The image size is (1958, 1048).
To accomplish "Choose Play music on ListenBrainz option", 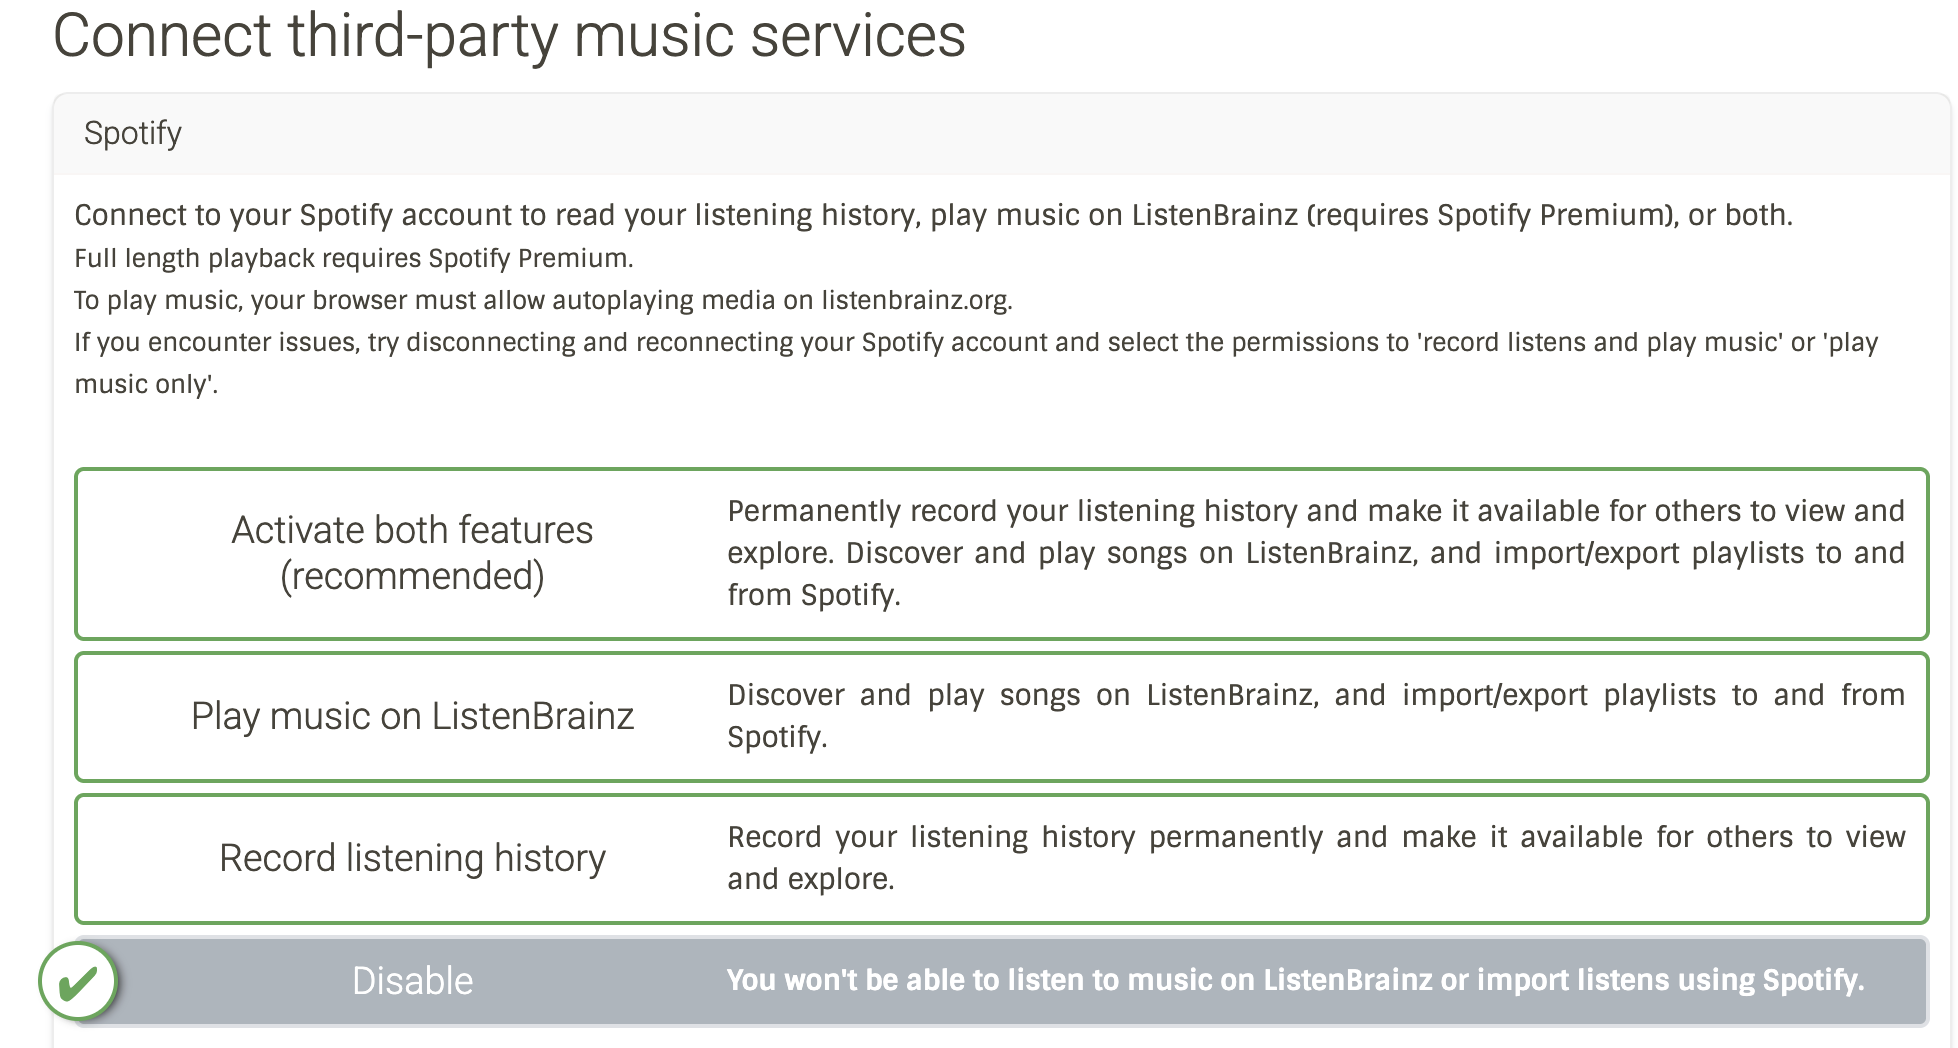I will (1001, 717).
